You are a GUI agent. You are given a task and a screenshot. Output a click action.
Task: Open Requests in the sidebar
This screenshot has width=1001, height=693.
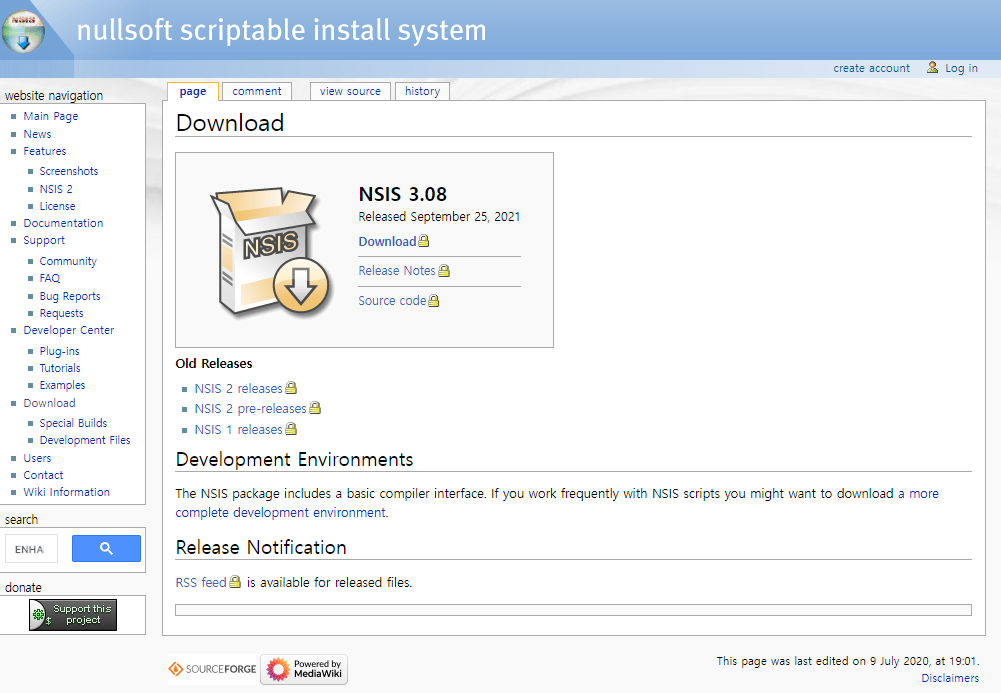point(61,313)
